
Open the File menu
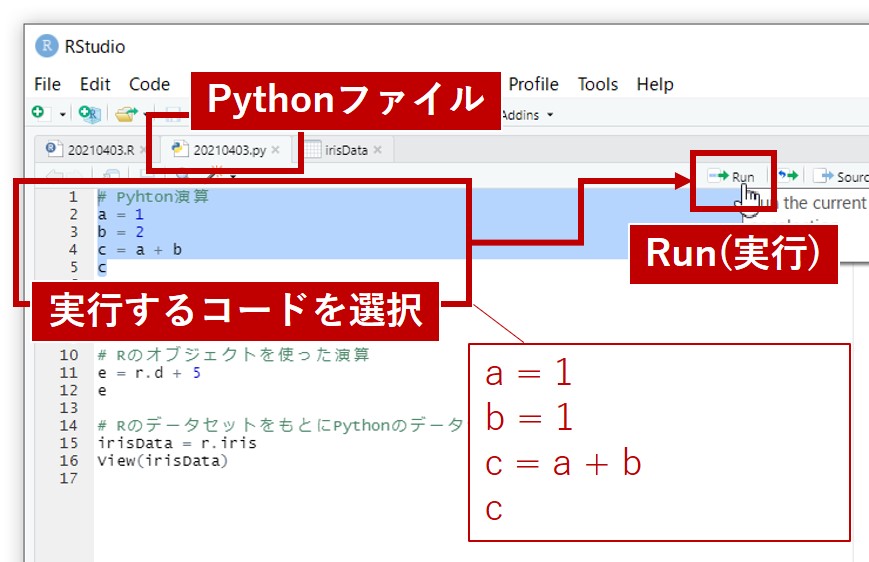pyautogui.click(x=47, y=84)
